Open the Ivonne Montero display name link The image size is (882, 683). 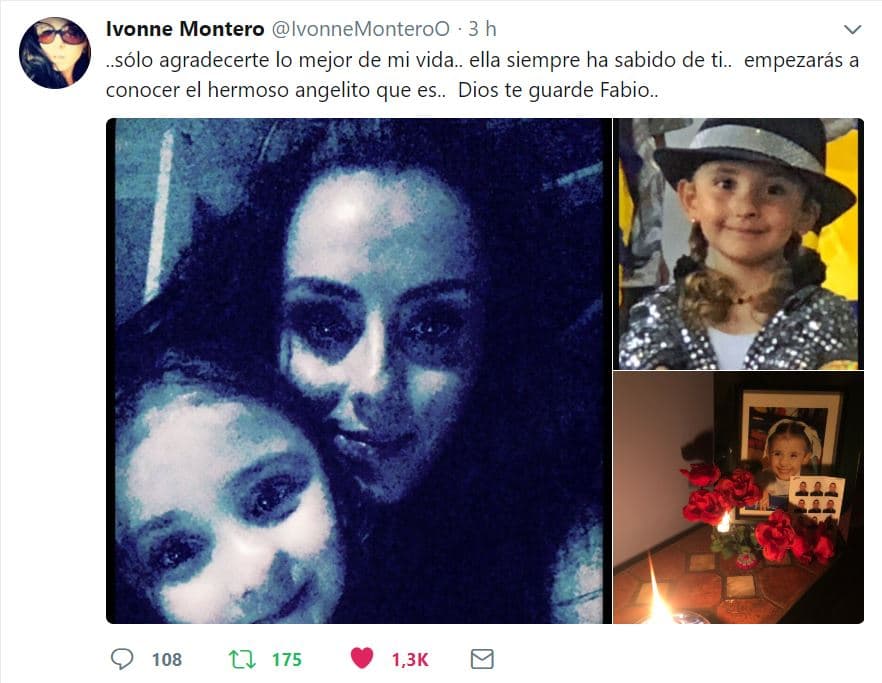click(x=185, y=29)
